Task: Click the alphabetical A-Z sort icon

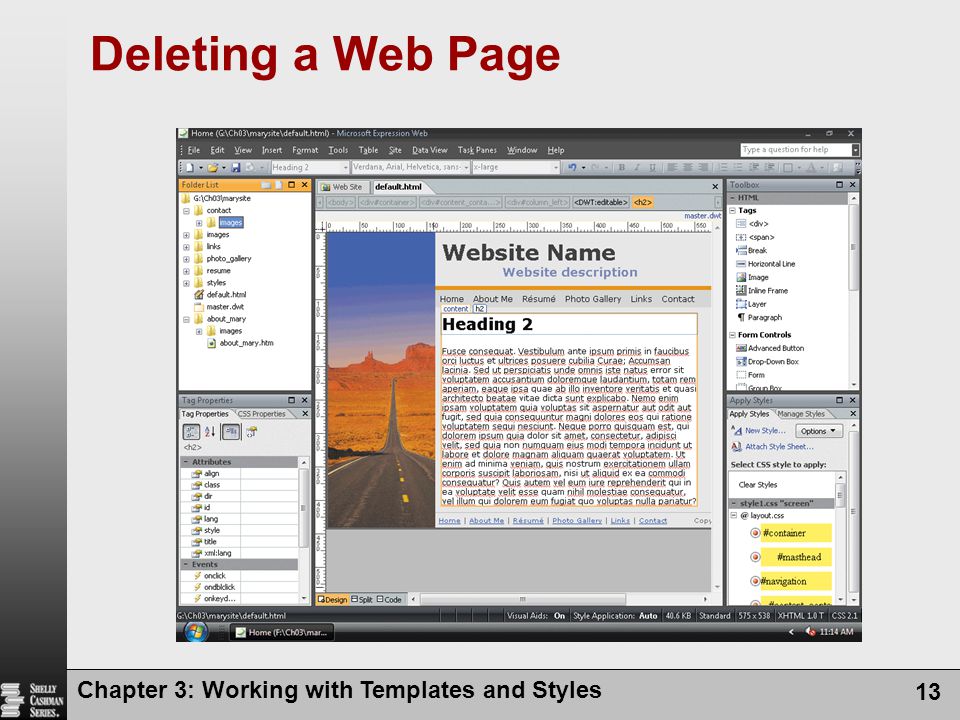Action: pyautogui.click(x=209, y=432)
